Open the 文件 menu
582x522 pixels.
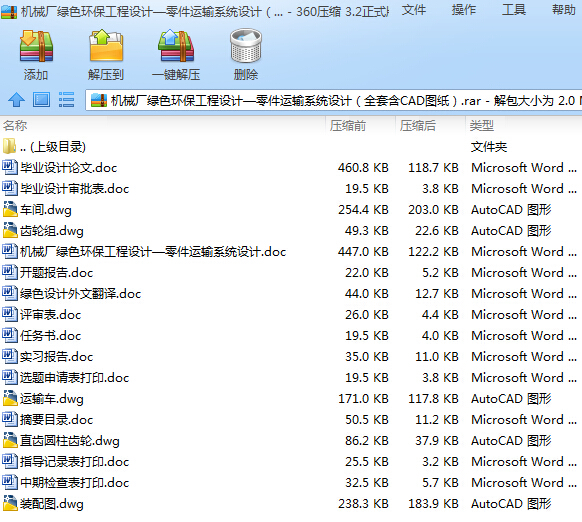[413, 10]
